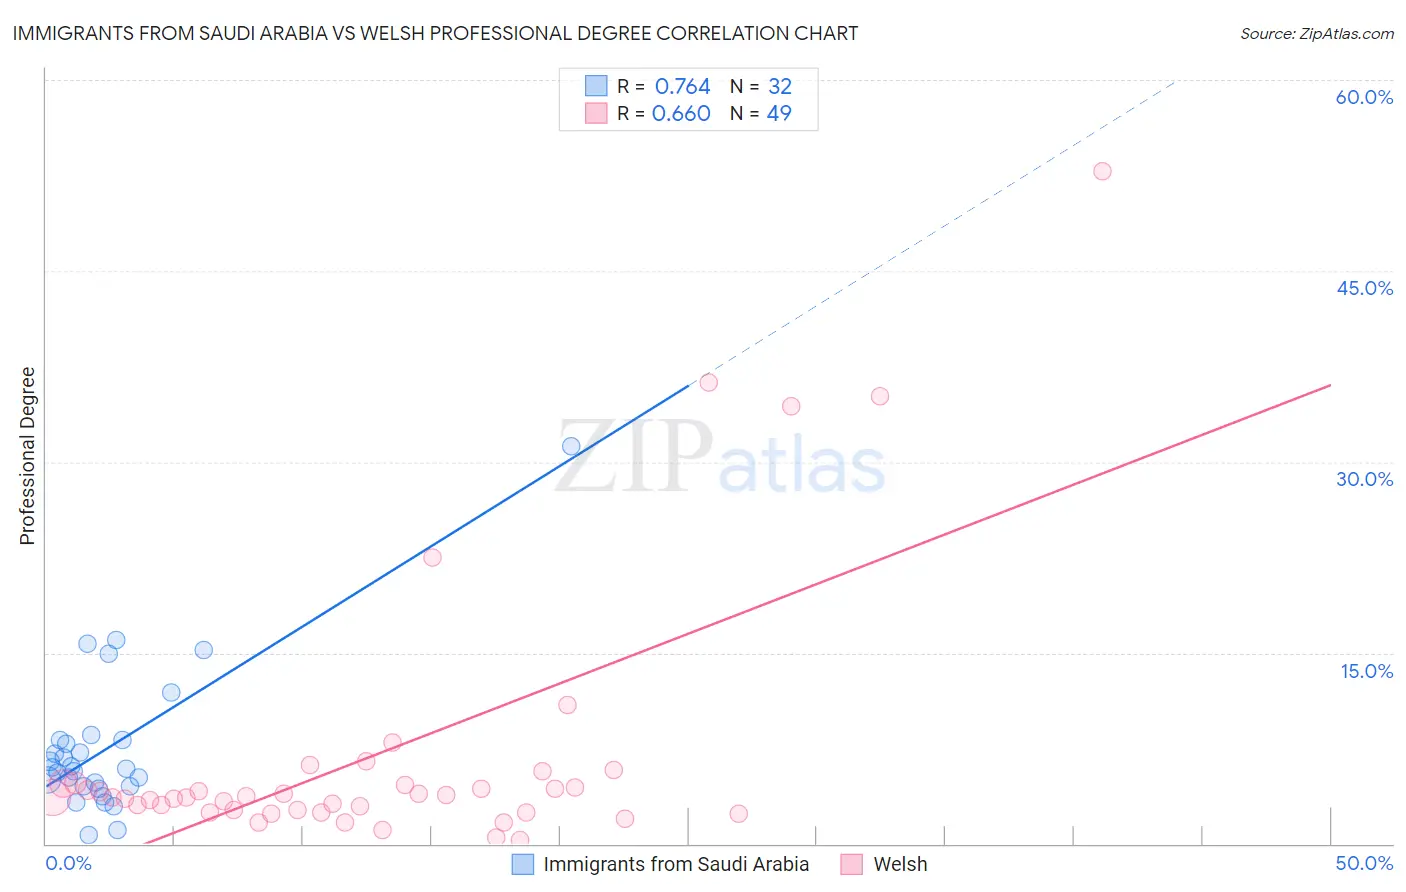Viewport: 1406px width, 892px height.
Task: Click the 15.0% y-axis label
Action: tap(1366, 671)
